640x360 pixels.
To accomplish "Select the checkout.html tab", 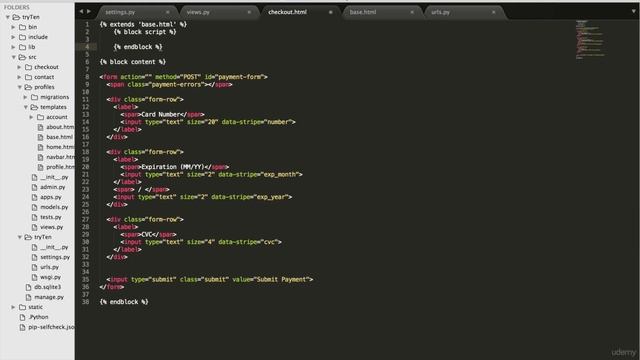I will coord(287,12).
